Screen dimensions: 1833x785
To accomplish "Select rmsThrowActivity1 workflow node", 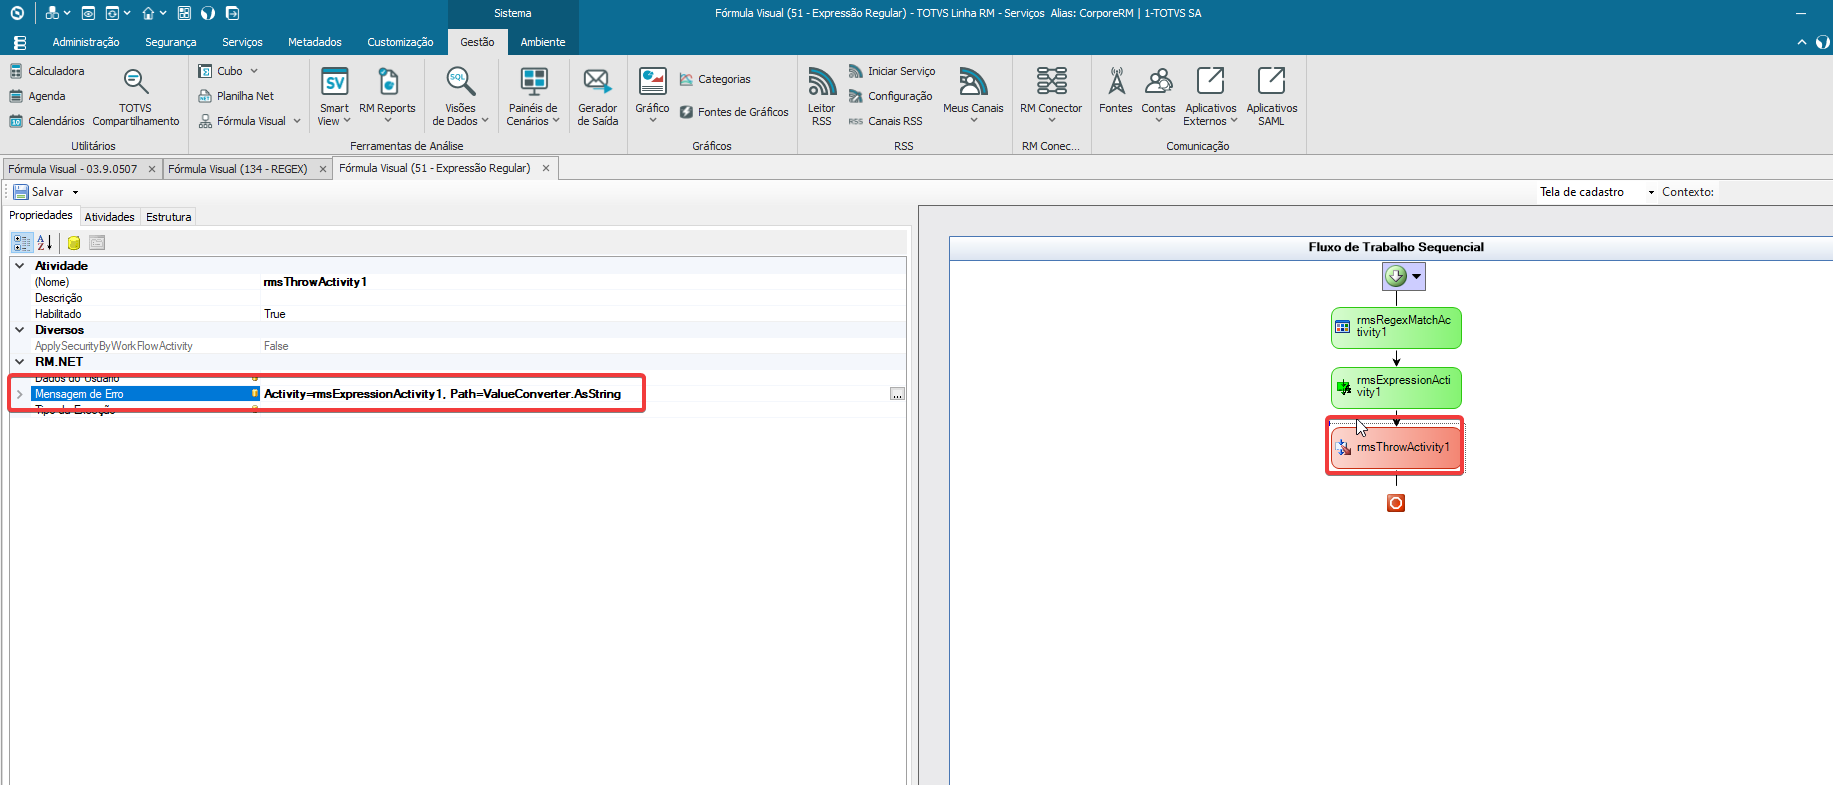I will click(x=1396, y=447).
